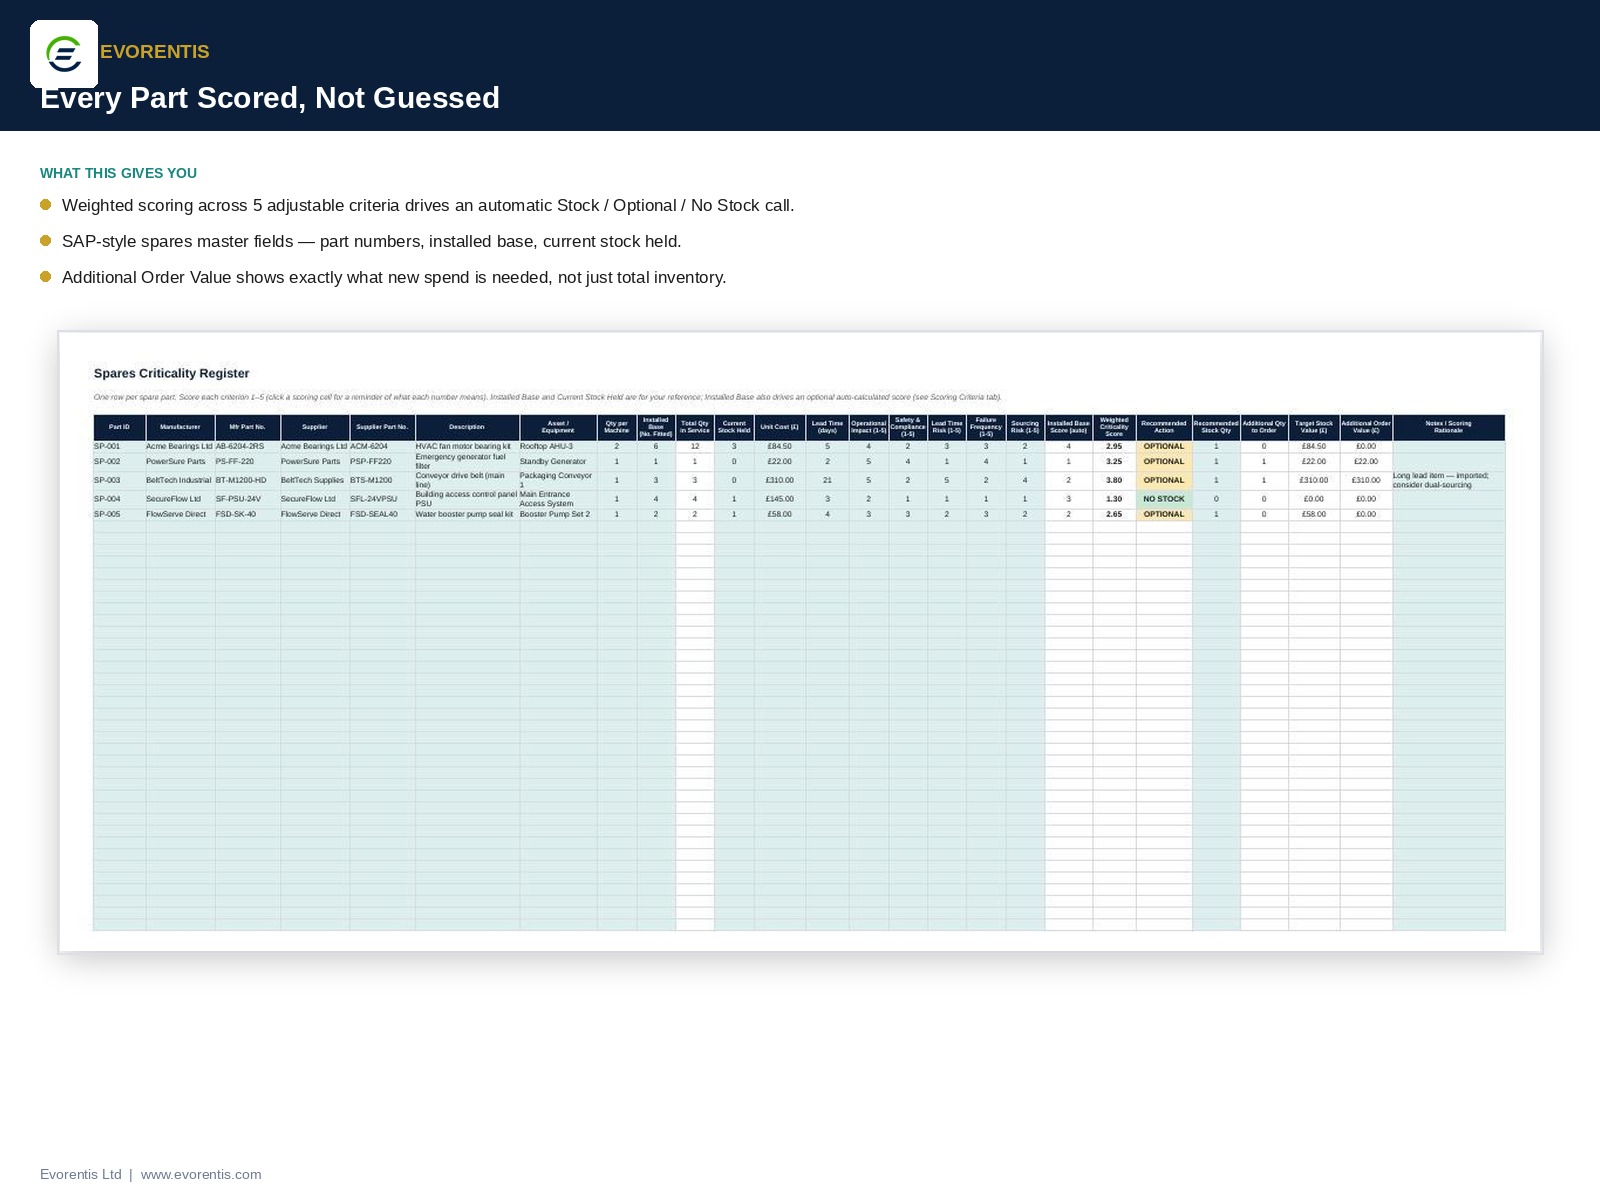Click the 'Manufacturer' column header
The width and height of the screenshot is (1600, 1200).
[x=180, y=427]
